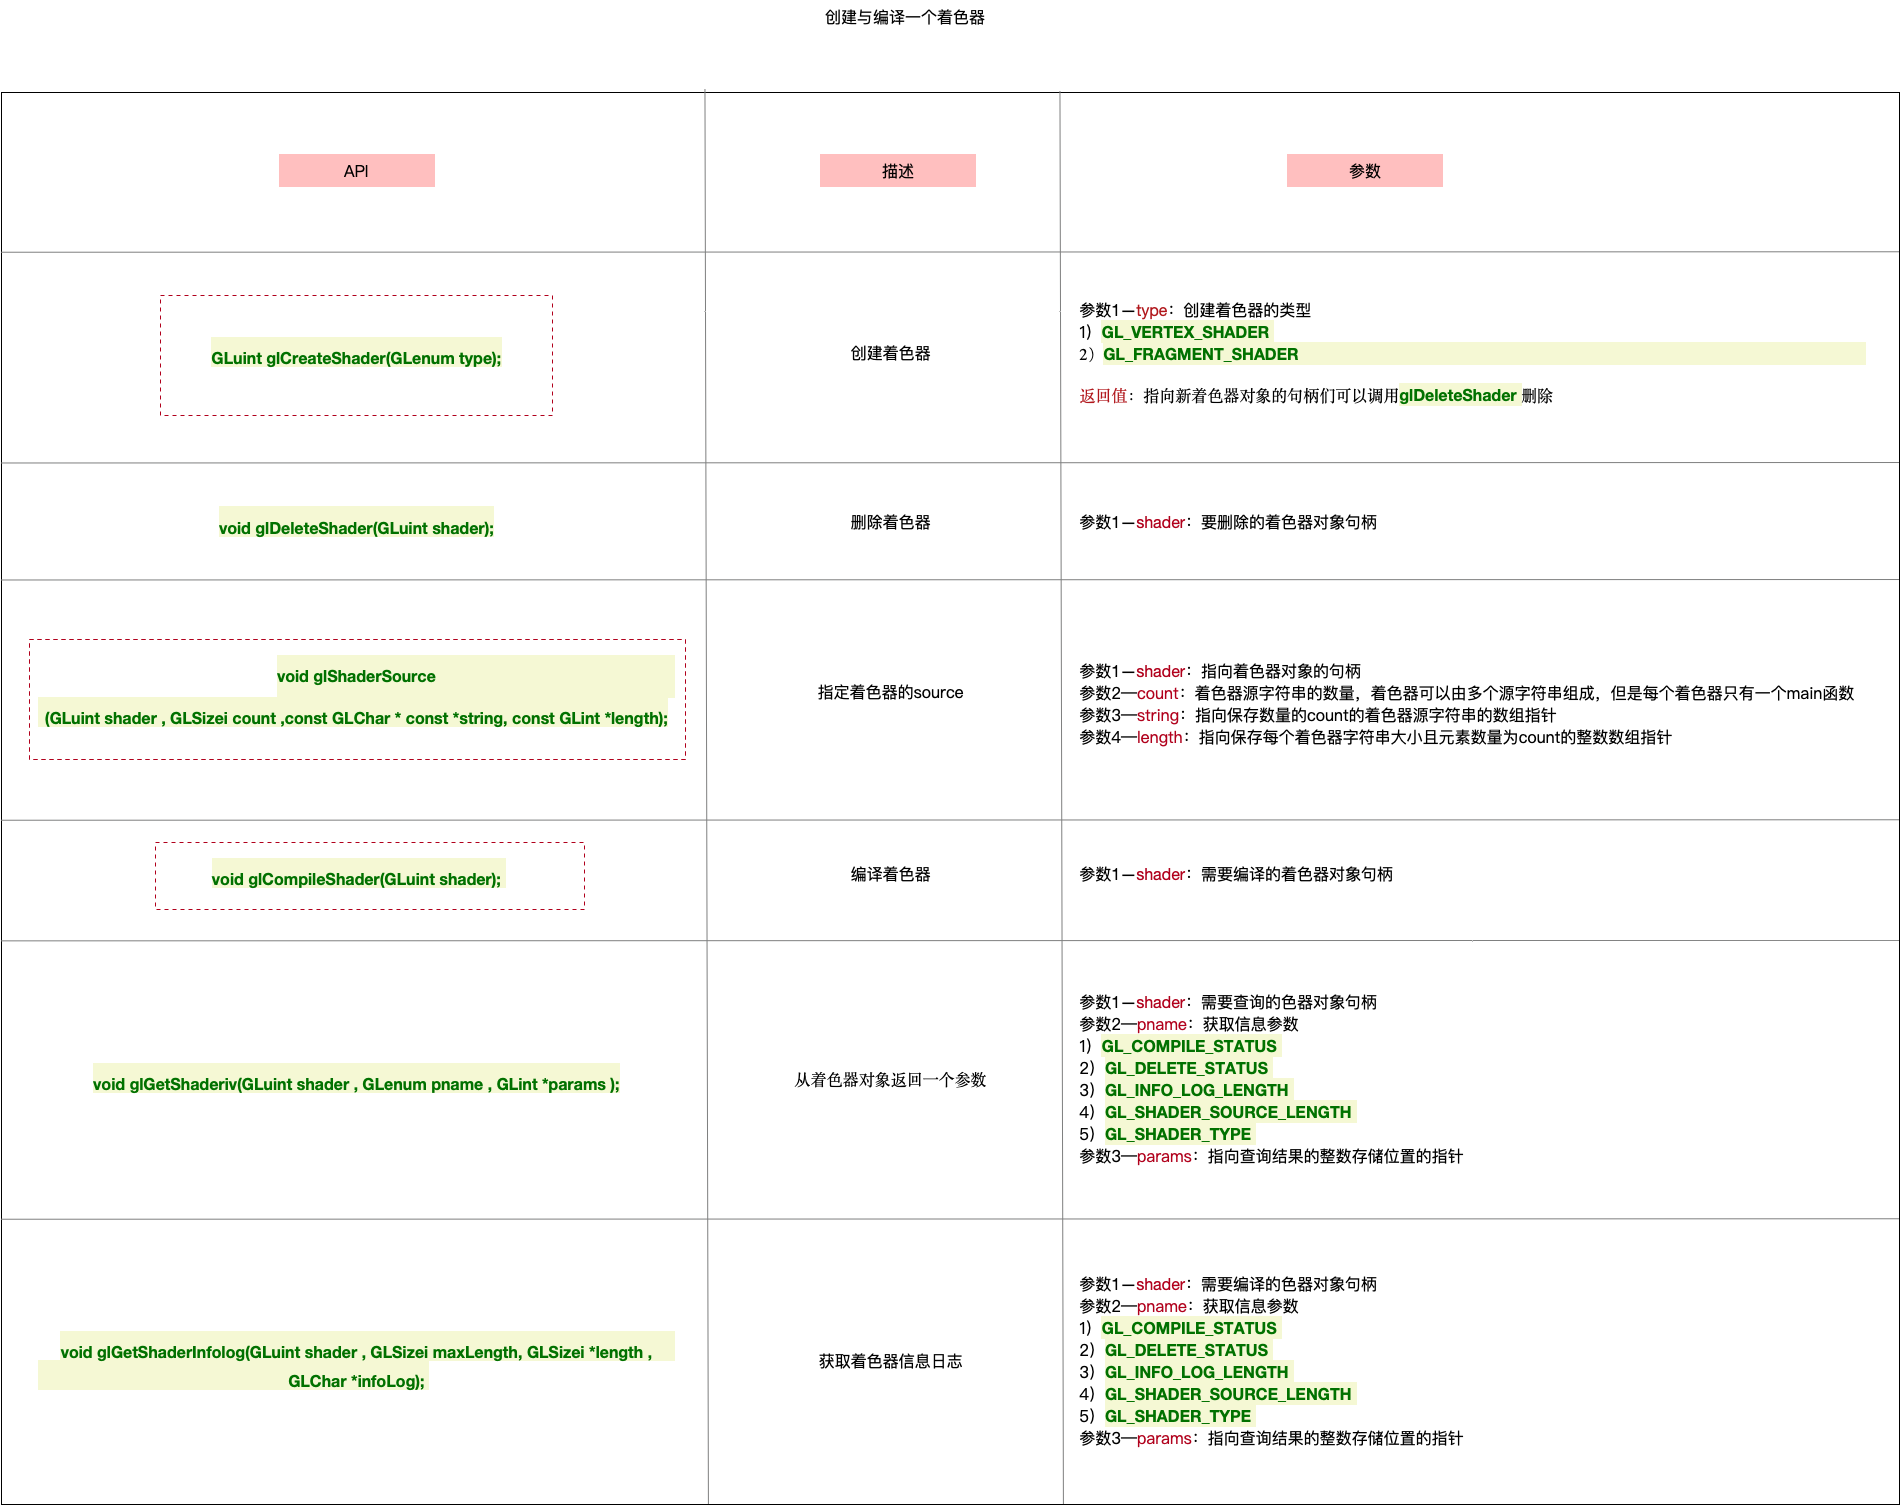Viewport: 1900px width, 1505px height.
Task: Click "参数3—params" line in the glGetShaderInfolog row
Action: [x=1271, y=1438]
